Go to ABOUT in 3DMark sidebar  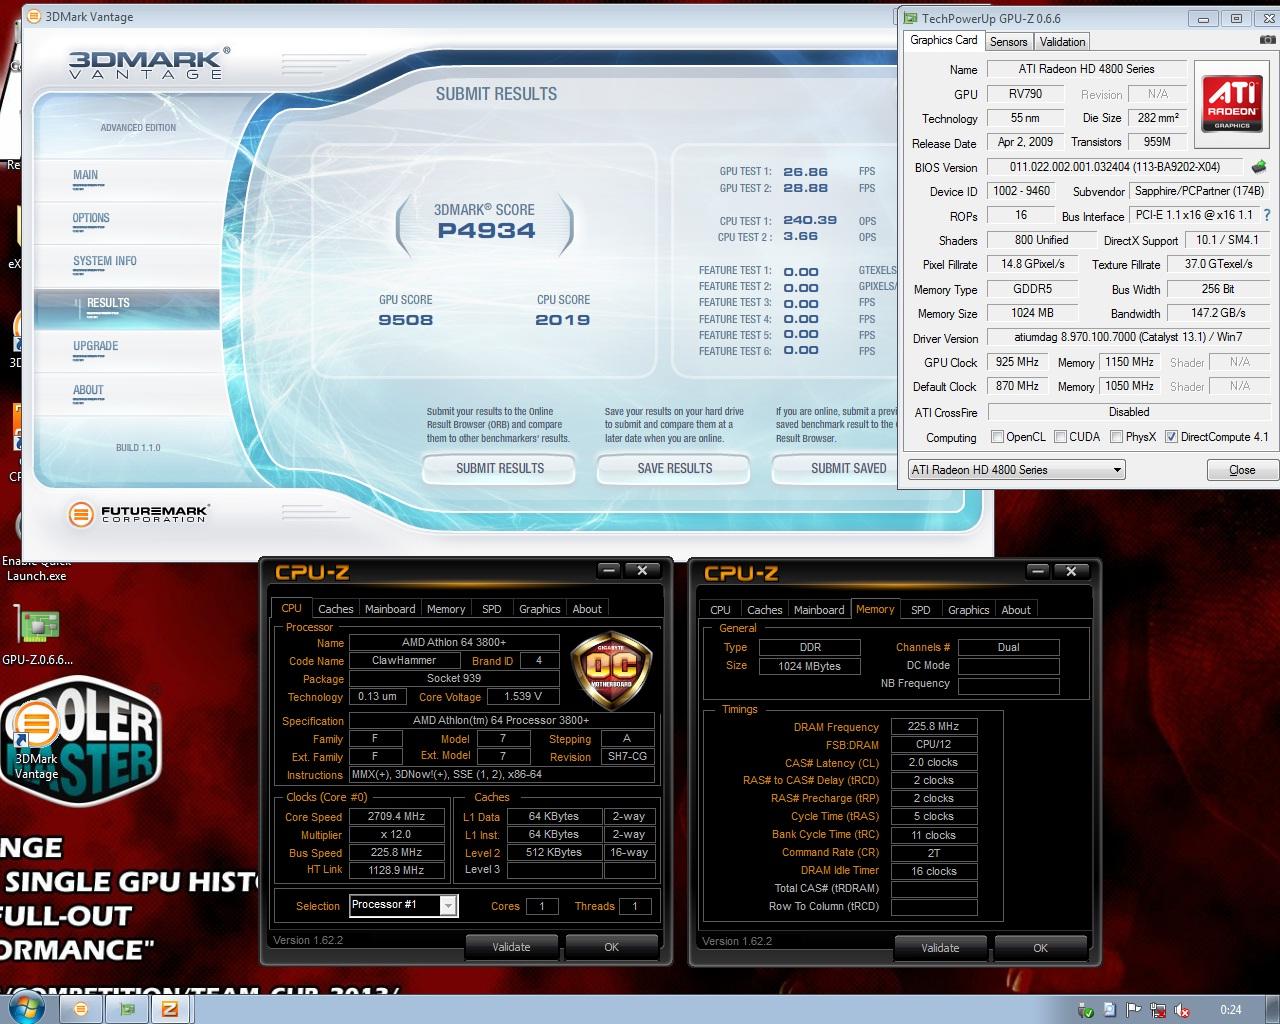tap(88, 390)
